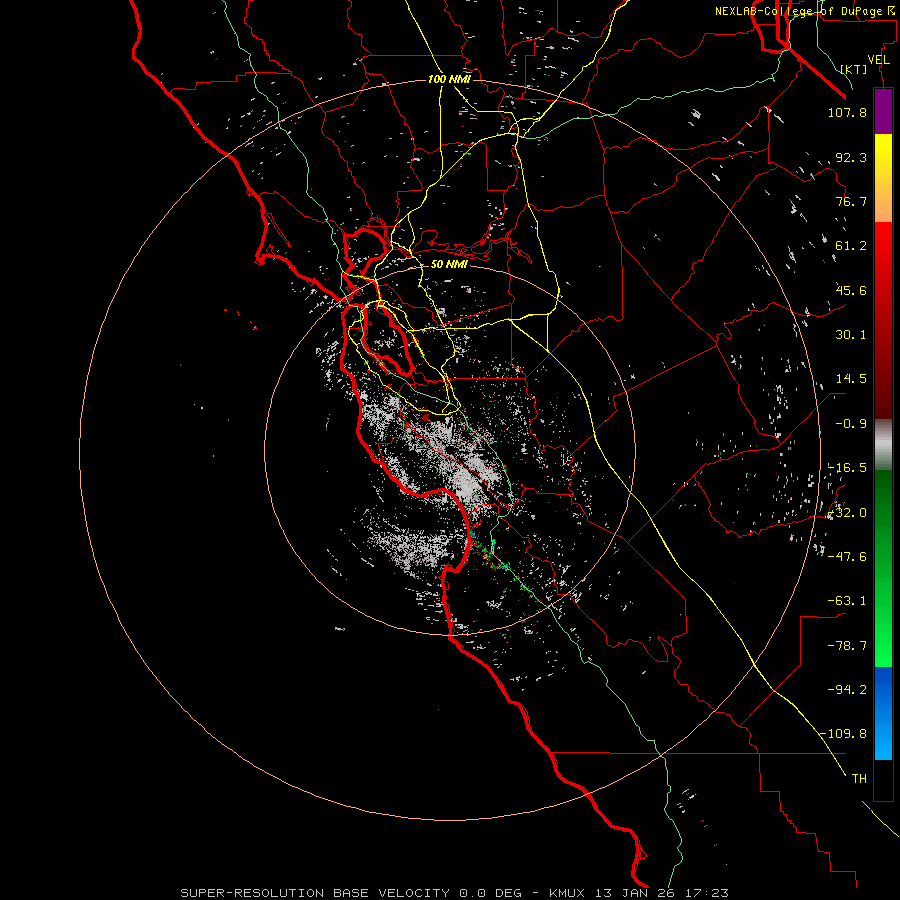The image size is (900, 900).
Task: Click the 107.8 velocity scale value
Action: click(847, 112)
